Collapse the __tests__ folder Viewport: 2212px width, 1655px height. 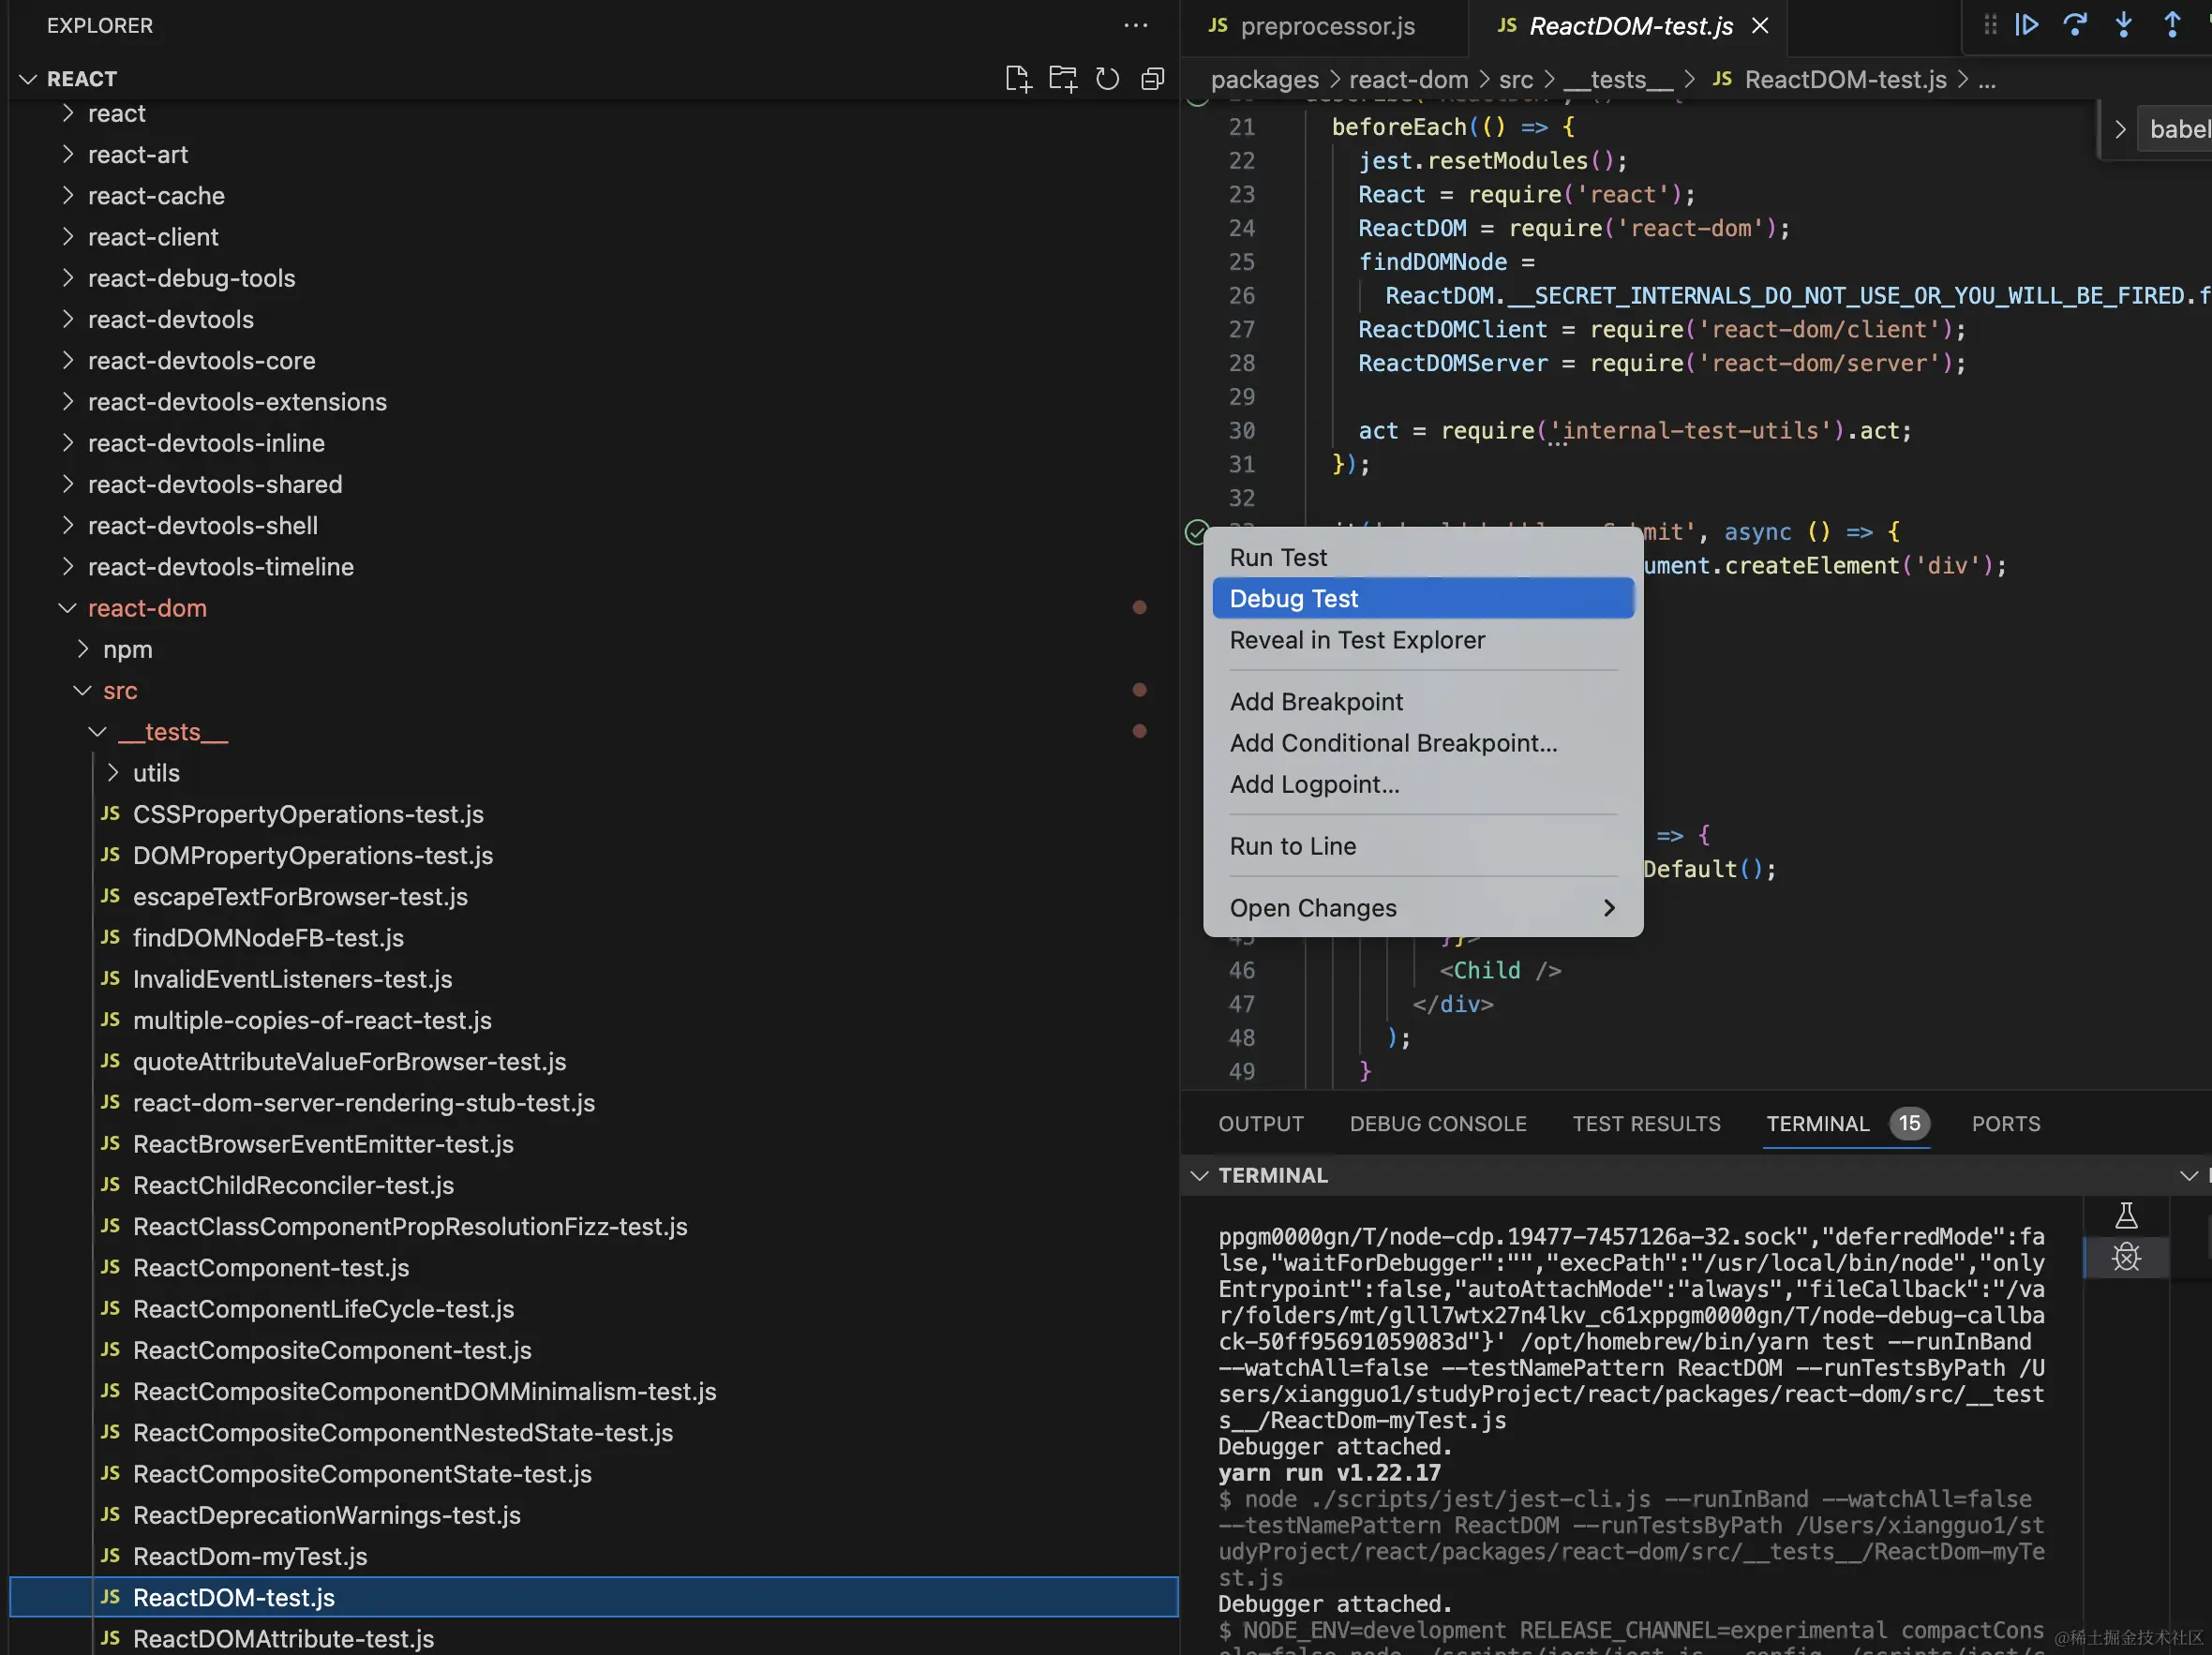point(172,732)
